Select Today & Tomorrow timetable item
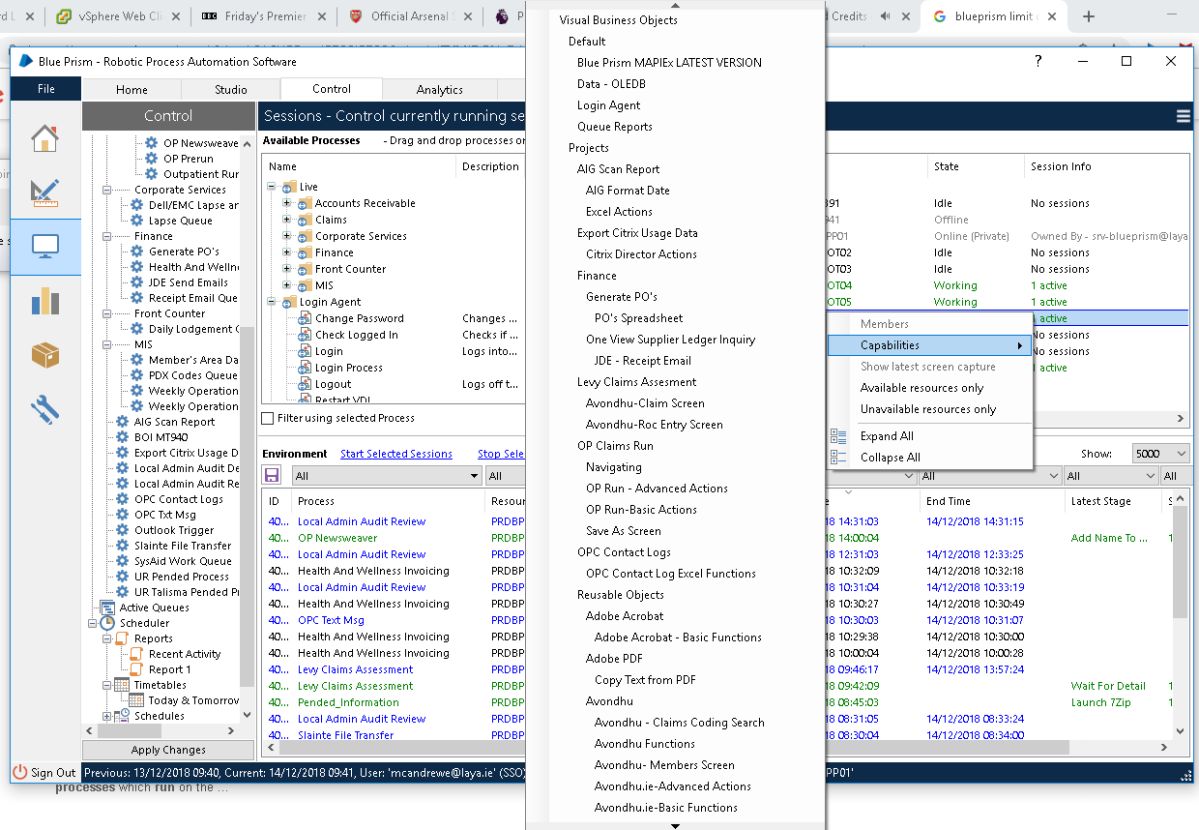1199x830 pixels. coord(193,700)
